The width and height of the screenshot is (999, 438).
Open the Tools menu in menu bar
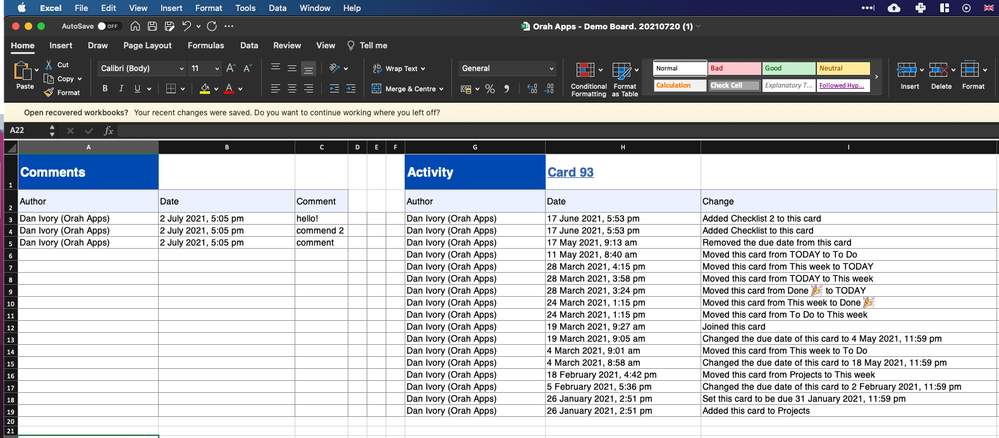point(245,8)
